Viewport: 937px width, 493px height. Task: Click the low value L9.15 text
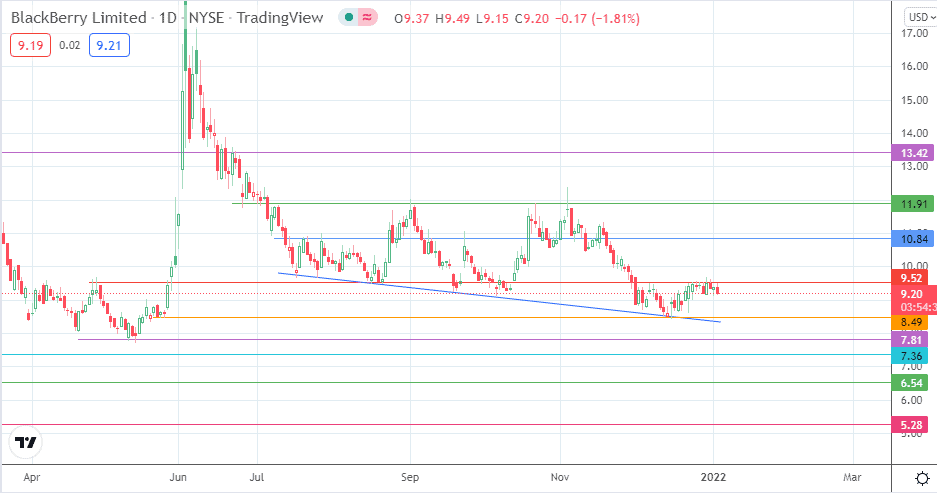point(492,19)
